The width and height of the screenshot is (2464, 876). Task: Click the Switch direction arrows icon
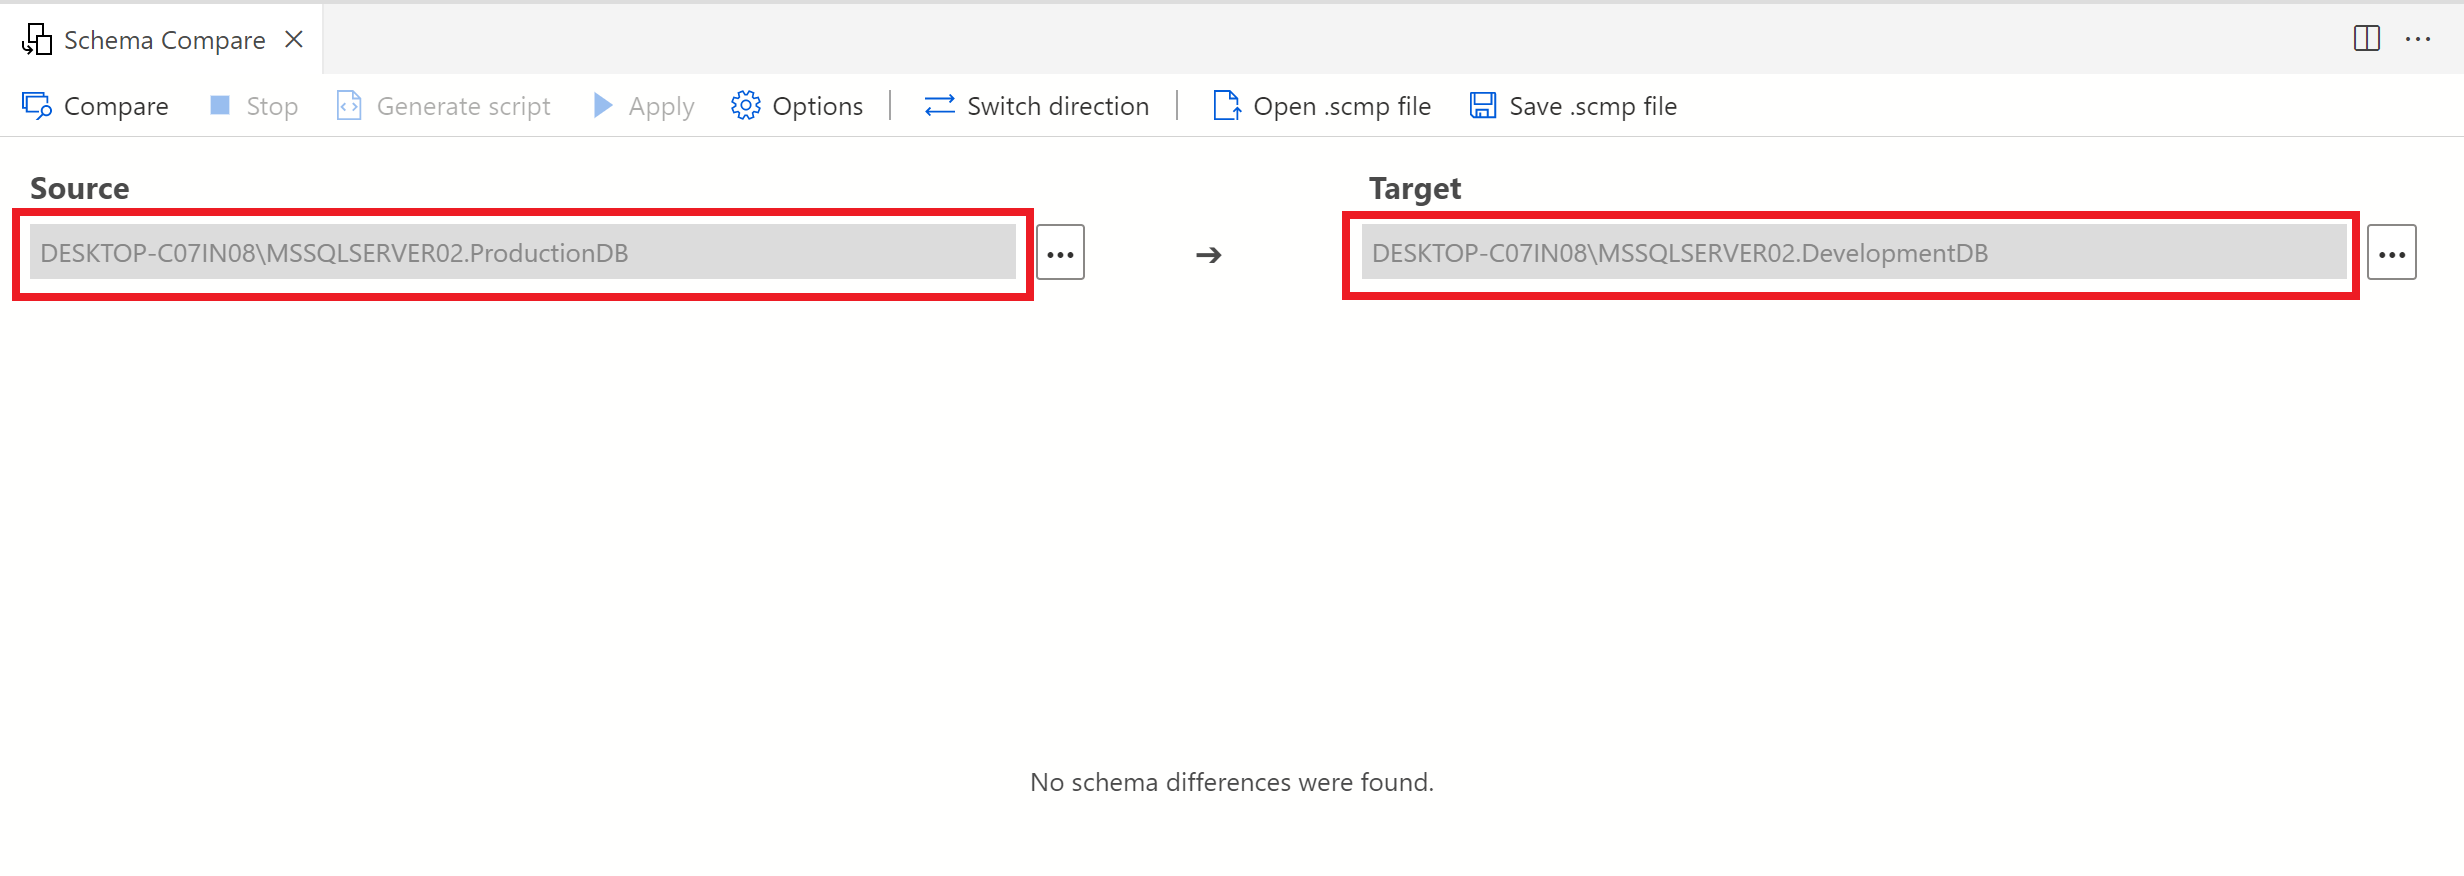939,105
